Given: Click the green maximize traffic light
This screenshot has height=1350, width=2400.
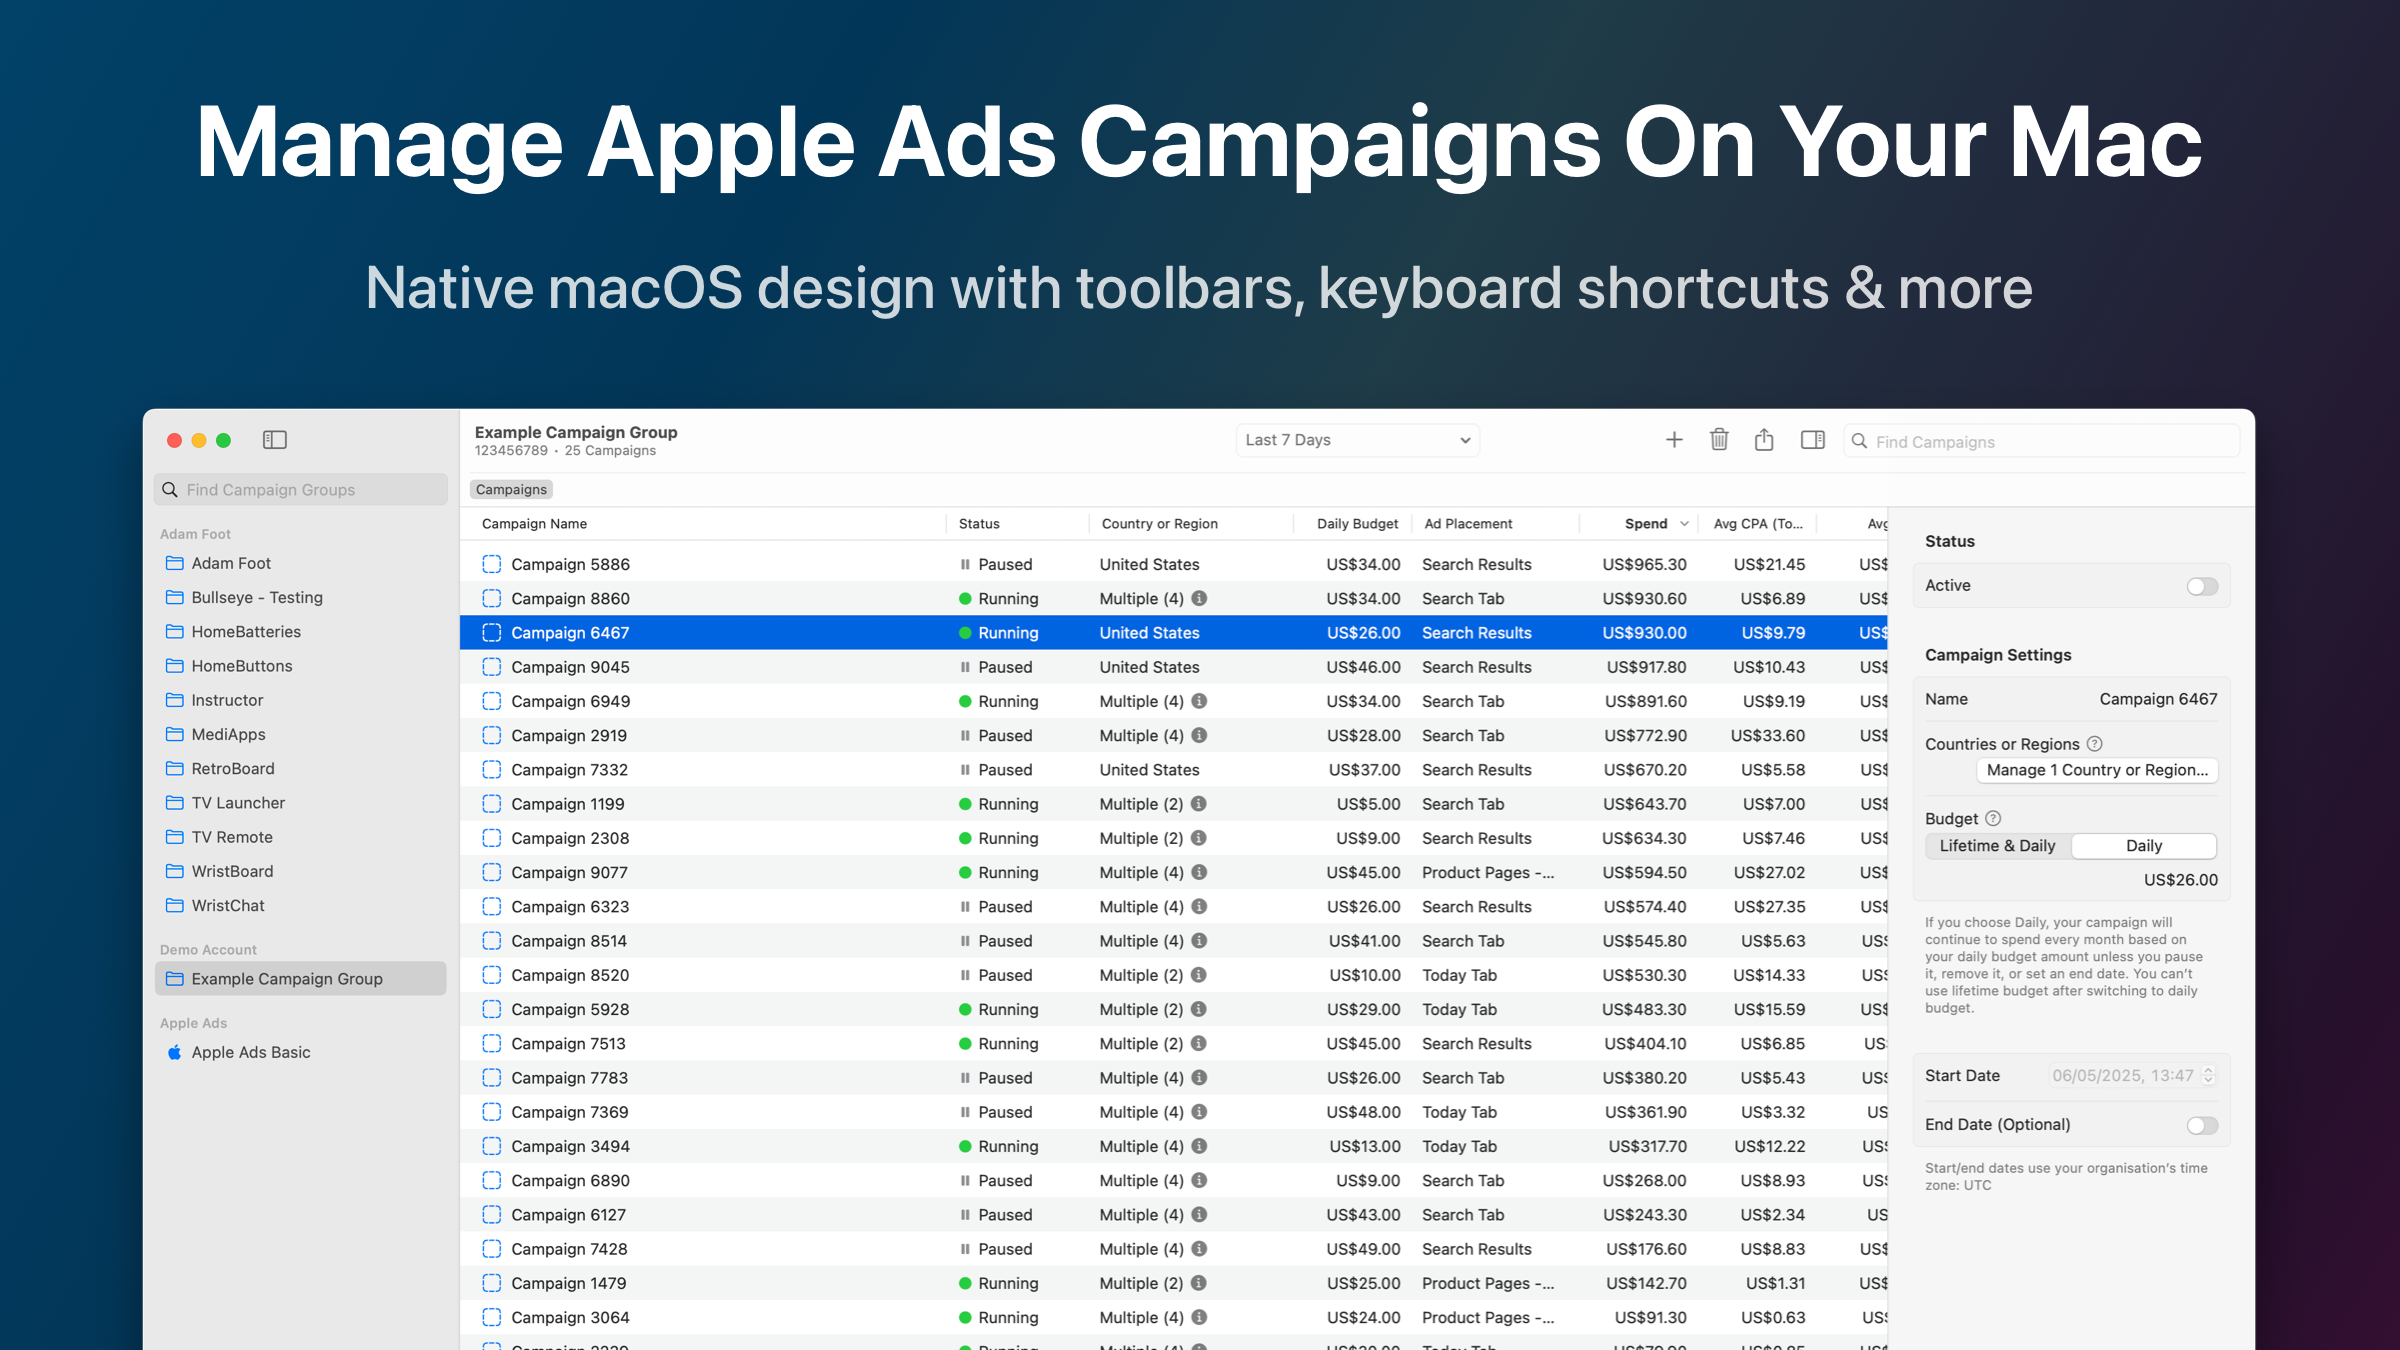Looking at the screenshot, I should tap(224, 439).
